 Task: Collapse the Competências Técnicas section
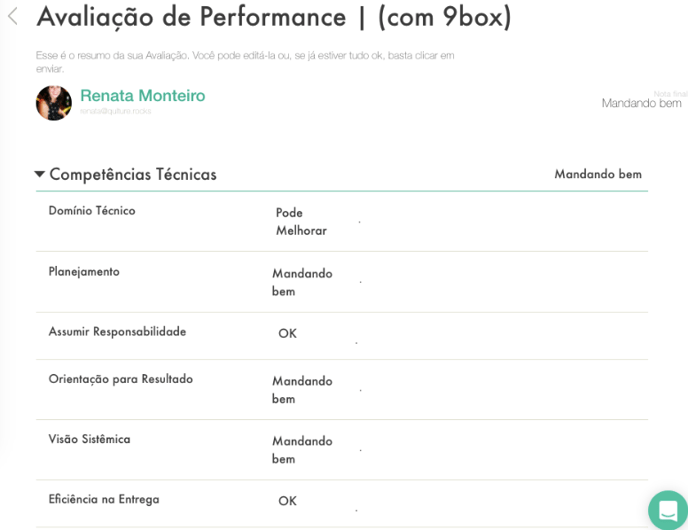(40, 174)
